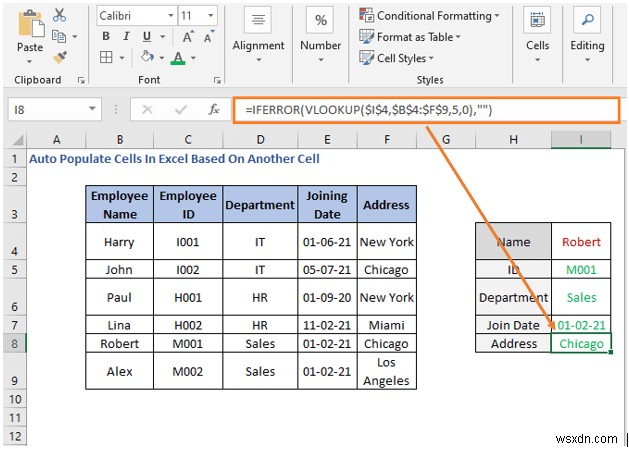This screenshot has width=629, height=449.
Task: Select the cell containing Los Angeles
Action: [x=387, y=371]
